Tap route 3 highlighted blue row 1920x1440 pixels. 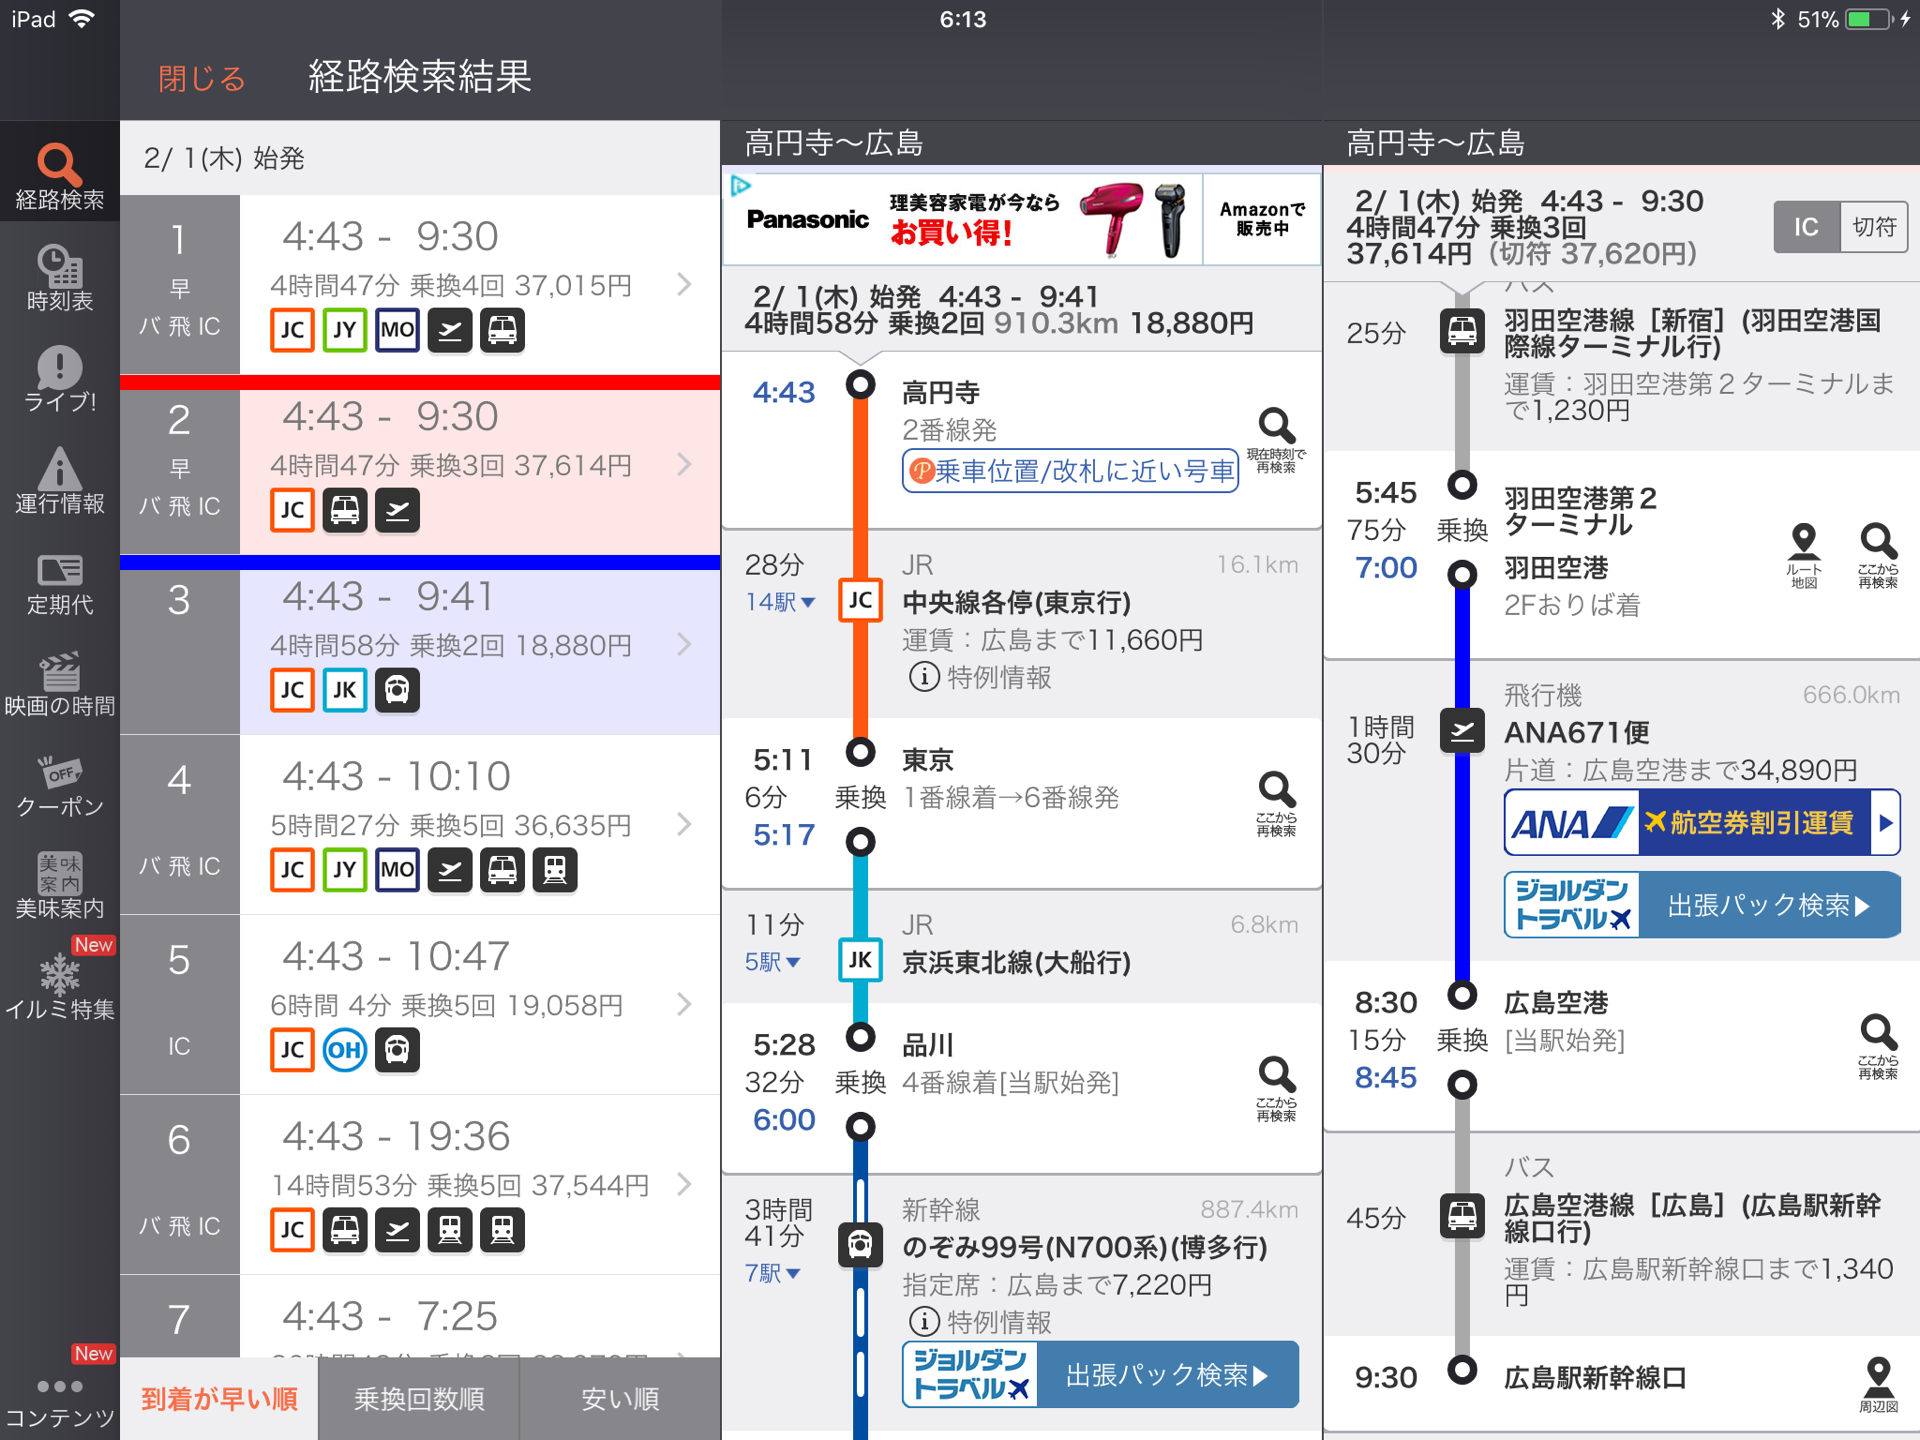(x=420, y=650)
